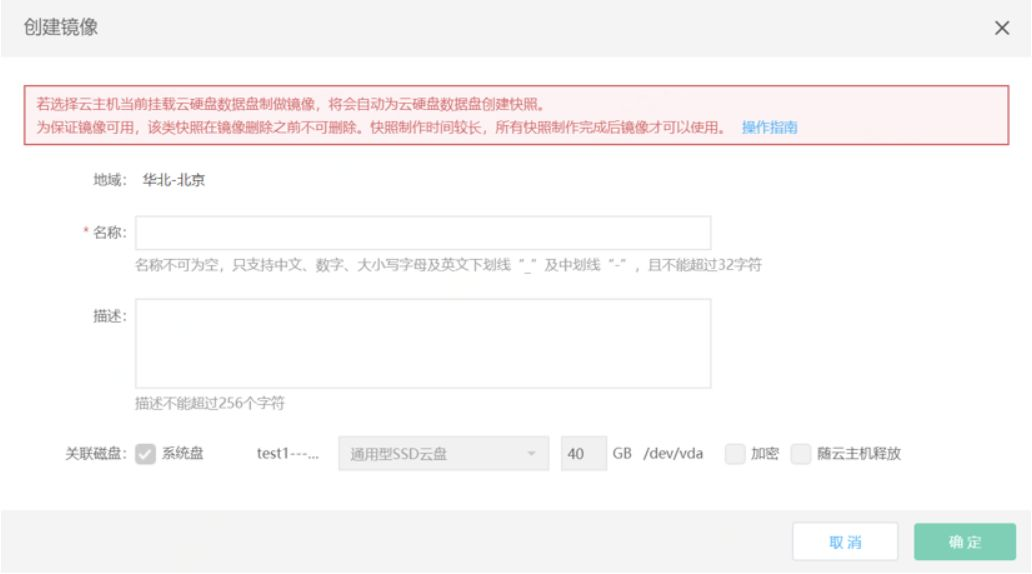This screenshot has height=574, width=1032.
Task: Enable the 加密 checkbox
Action: pyautogui.click(x=735, y=454)
